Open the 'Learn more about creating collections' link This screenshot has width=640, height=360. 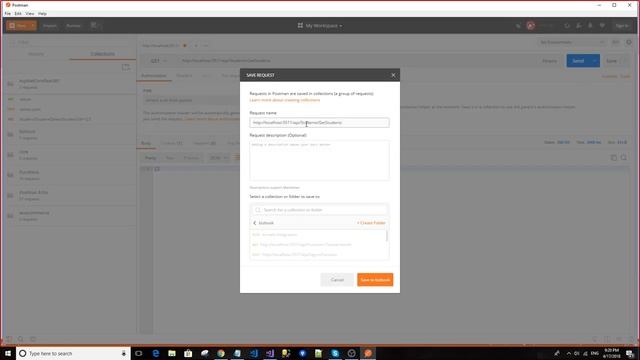point(284,100)
